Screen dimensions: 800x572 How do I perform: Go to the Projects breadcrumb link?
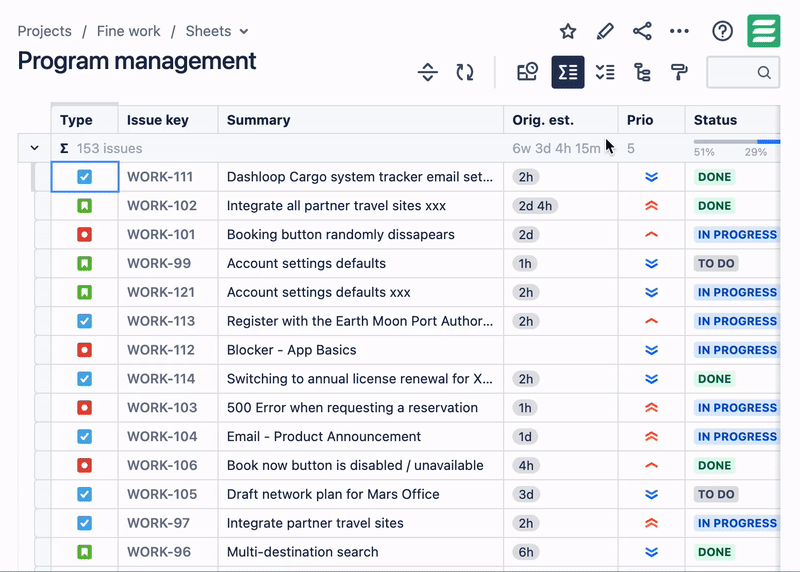pos(44,31)
